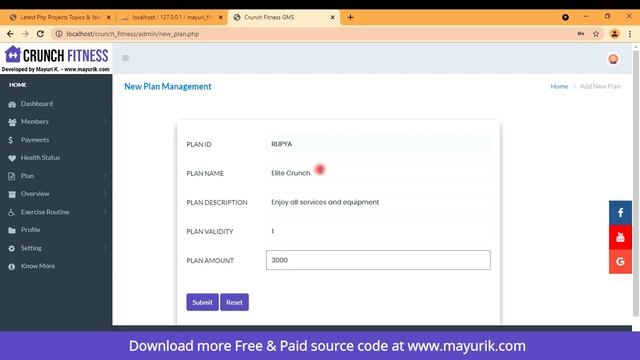The width and height of the screenshot is (640, 360).
Task: Click the Plan Validity field
Action: (378, 231)
